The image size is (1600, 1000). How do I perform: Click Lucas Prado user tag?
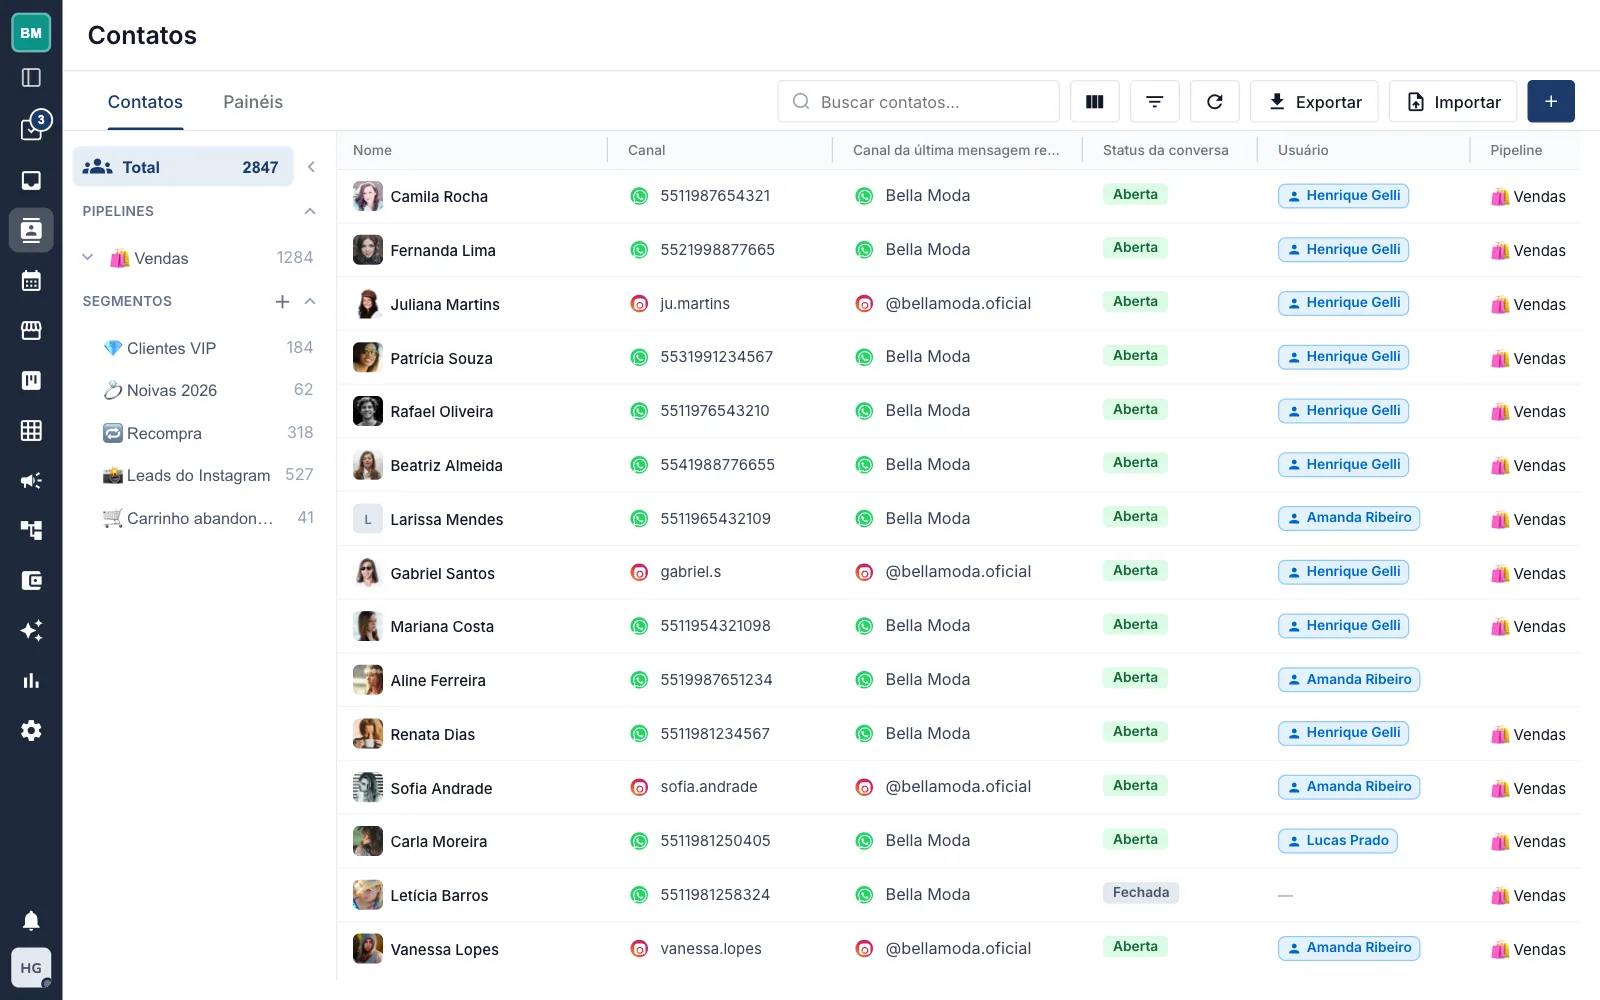tap(1337, 841)
